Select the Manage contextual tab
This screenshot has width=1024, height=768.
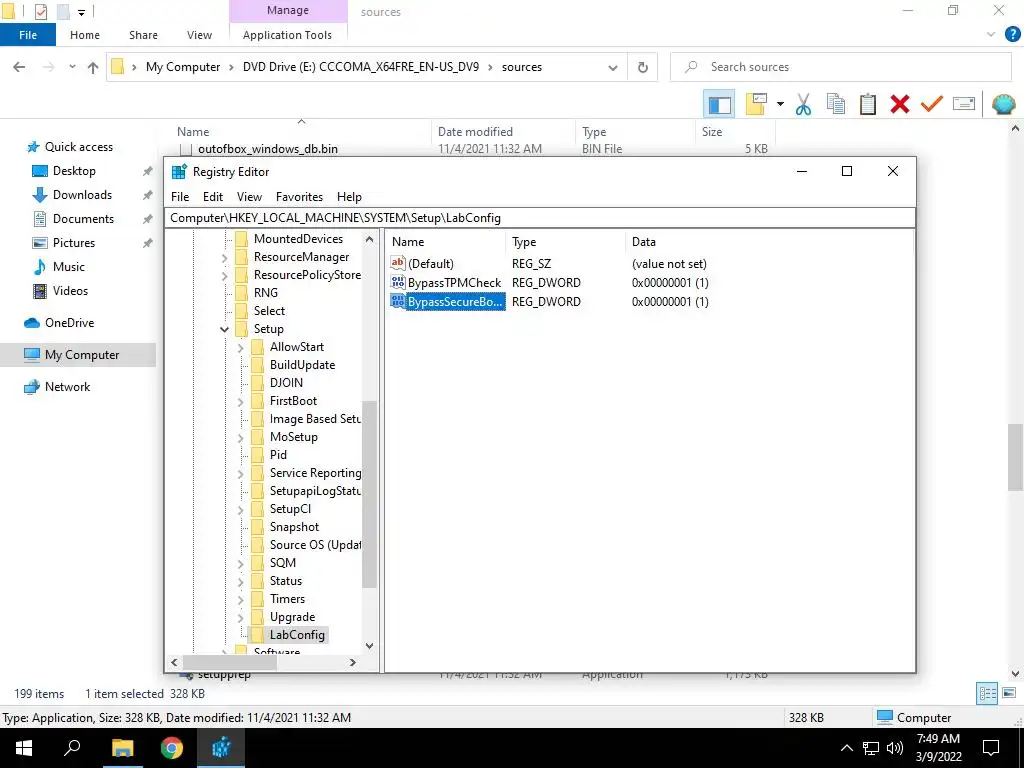point(288,10)
